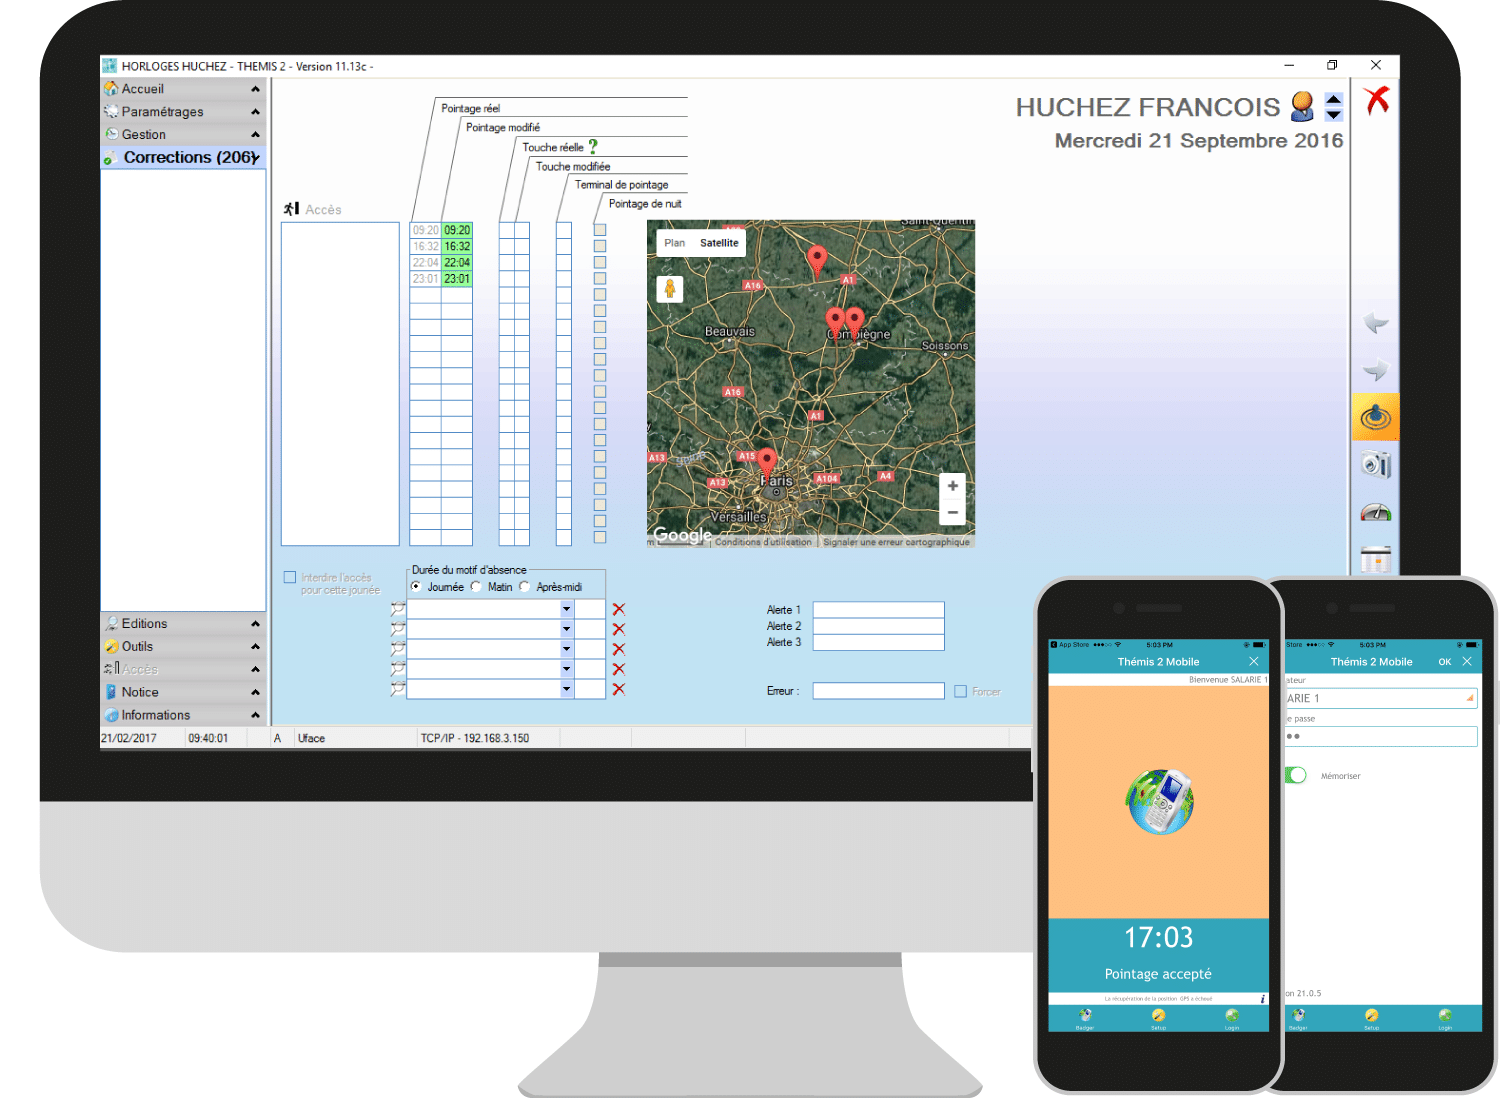Click the 09:20 modified clocking cell
This screenshot has height=1098, width=1500.
coord(457,230)
